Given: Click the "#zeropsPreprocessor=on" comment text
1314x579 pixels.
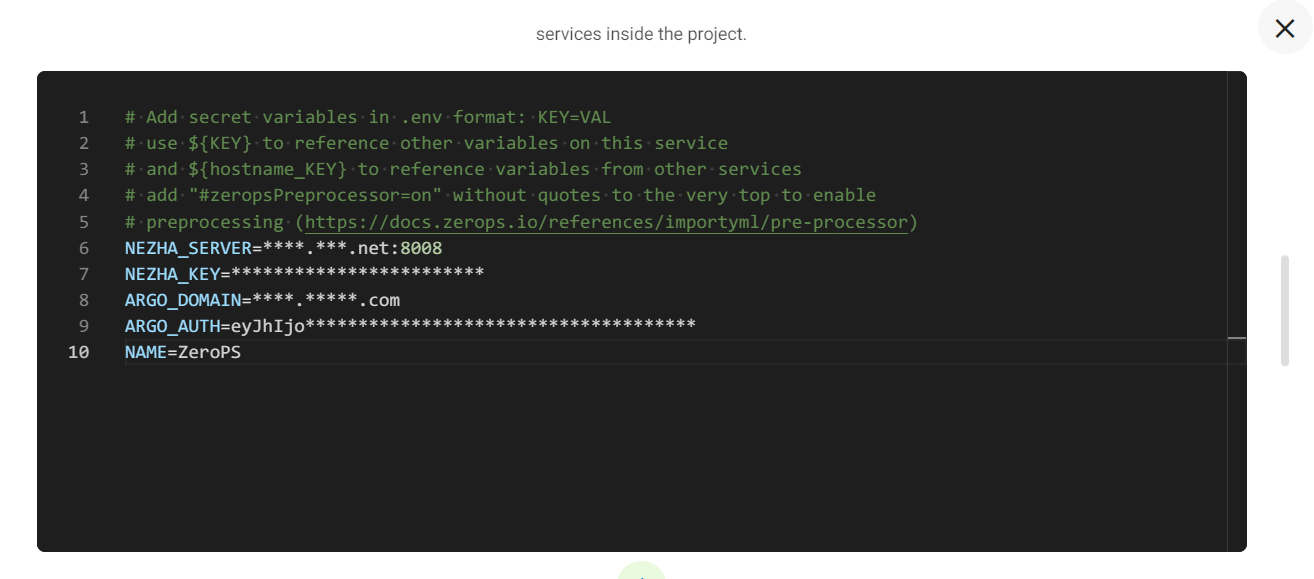Looking at the screenshot, I should point(310,195).
